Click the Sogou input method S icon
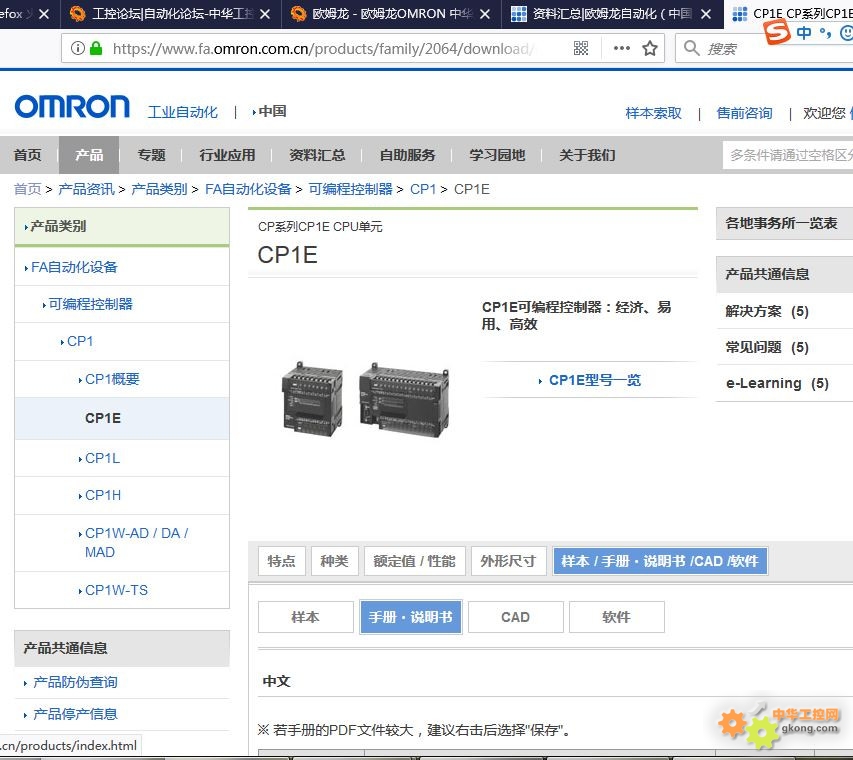Screen dimensions: 853x760 point(777,32)
